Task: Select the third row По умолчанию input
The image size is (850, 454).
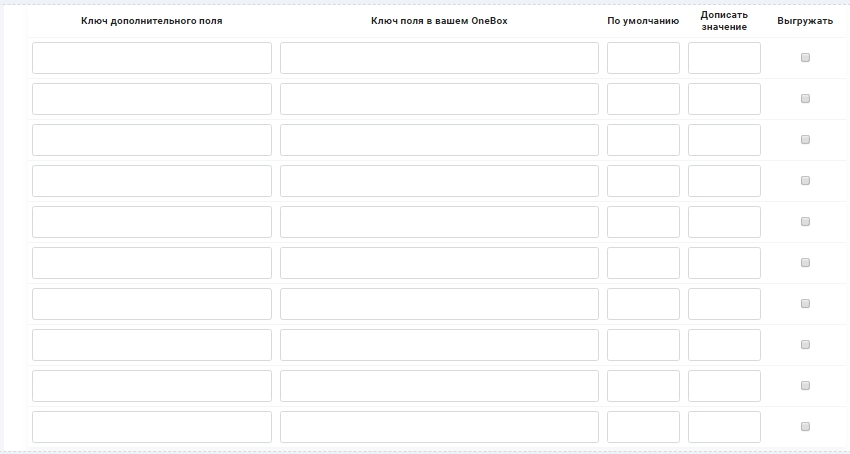Action: (x=643, y=140)
